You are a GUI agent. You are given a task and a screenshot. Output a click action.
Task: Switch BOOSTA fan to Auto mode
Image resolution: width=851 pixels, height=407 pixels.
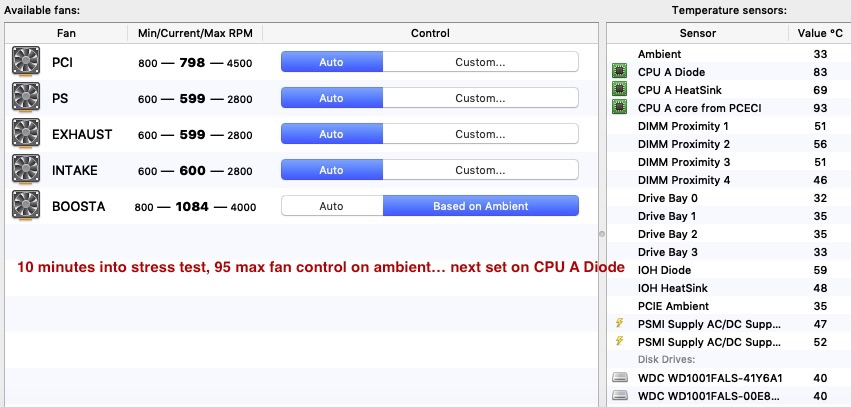331,206
